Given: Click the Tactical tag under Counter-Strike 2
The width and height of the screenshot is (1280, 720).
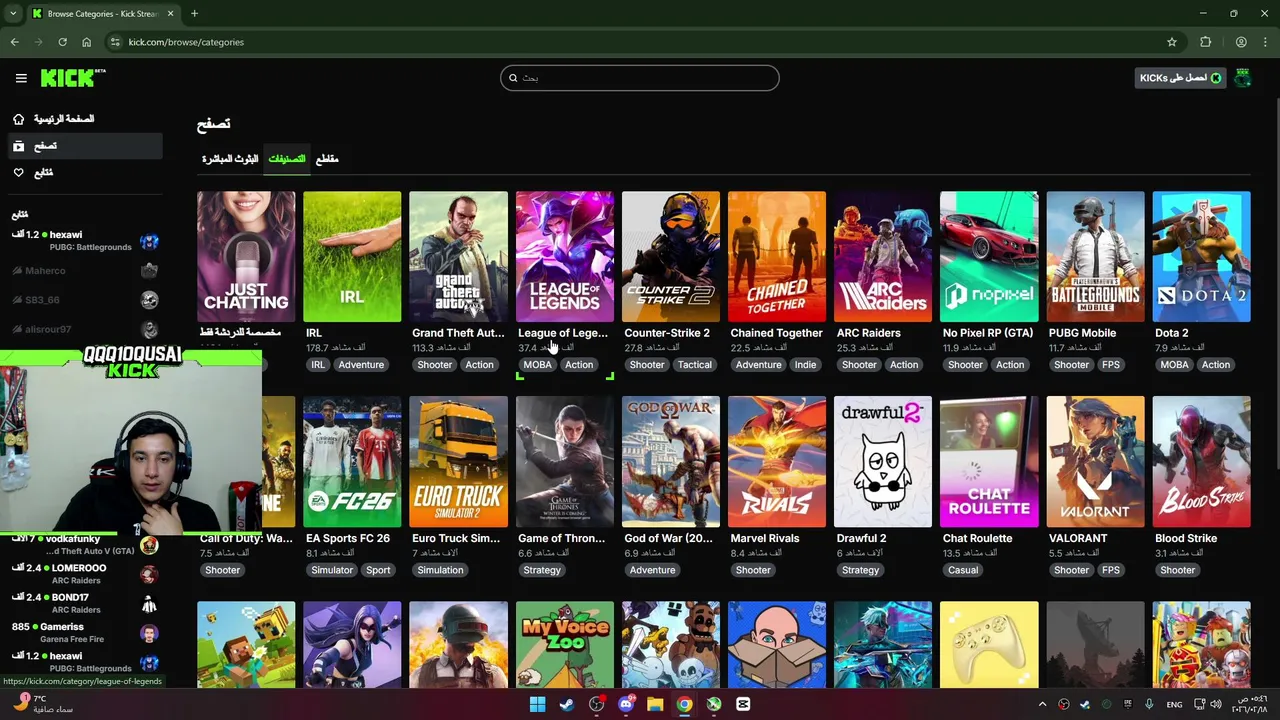Looking at the screenshot, I should click(x=695, y=365).
